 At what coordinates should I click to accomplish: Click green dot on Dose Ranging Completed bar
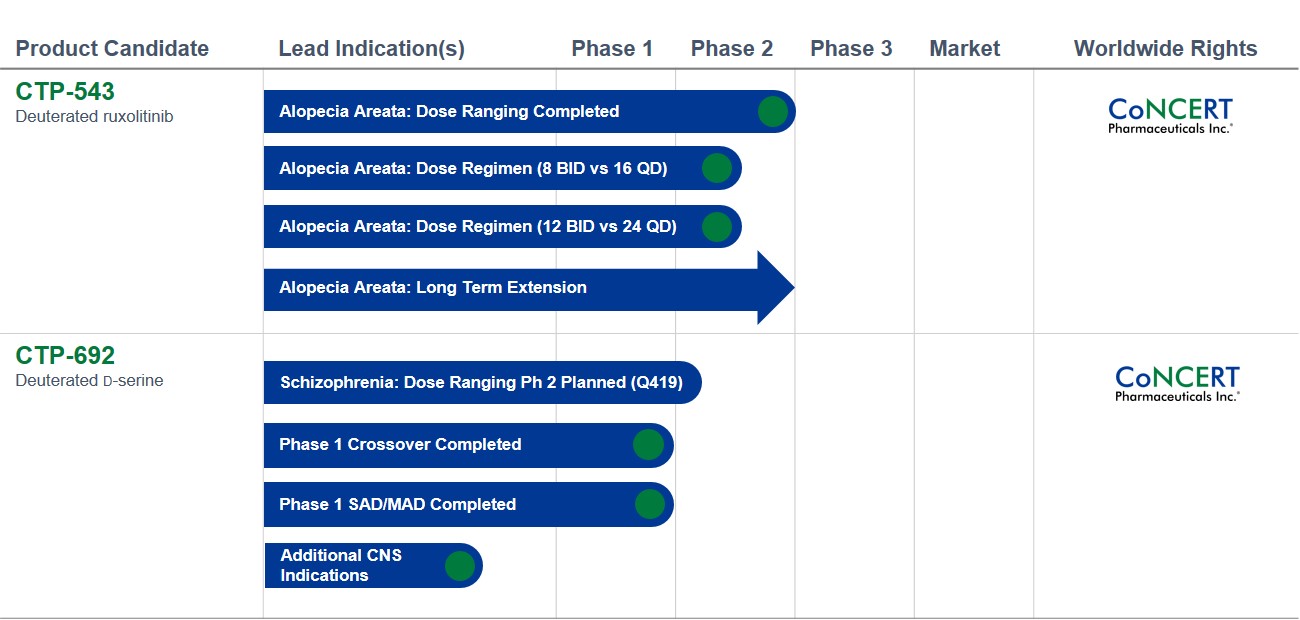(773, 111)
